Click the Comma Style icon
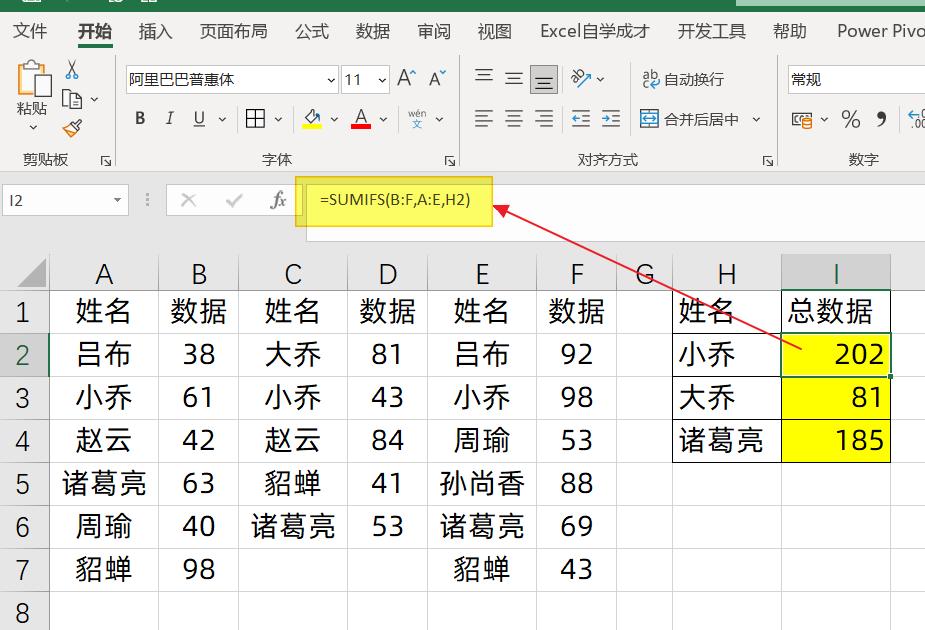 (879, 119)
